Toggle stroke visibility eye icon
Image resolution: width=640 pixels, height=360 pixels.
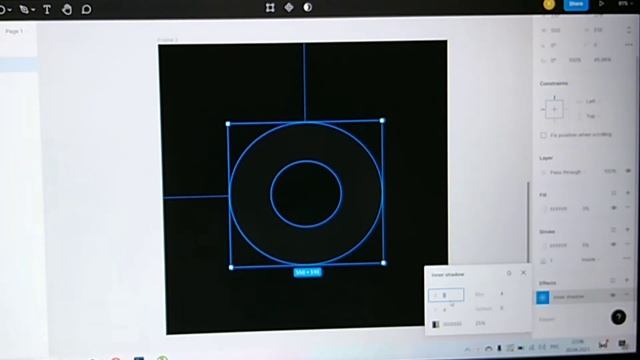click(613, 244)
